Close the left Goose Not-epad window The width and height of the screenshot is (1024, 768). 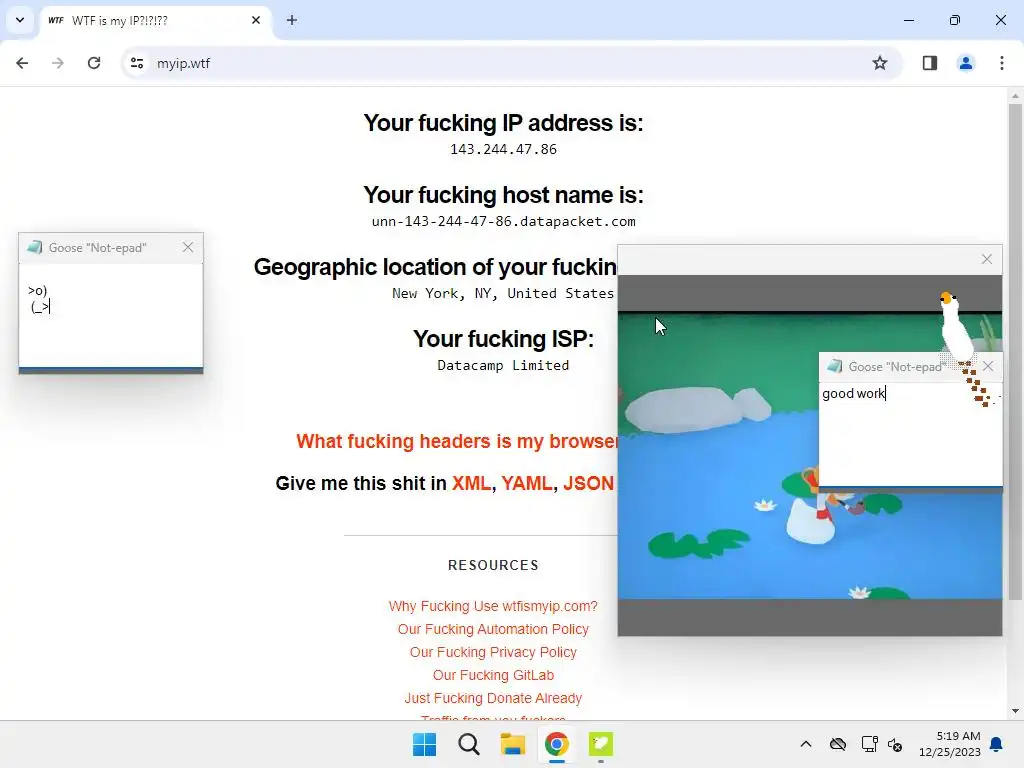(188, 248)
